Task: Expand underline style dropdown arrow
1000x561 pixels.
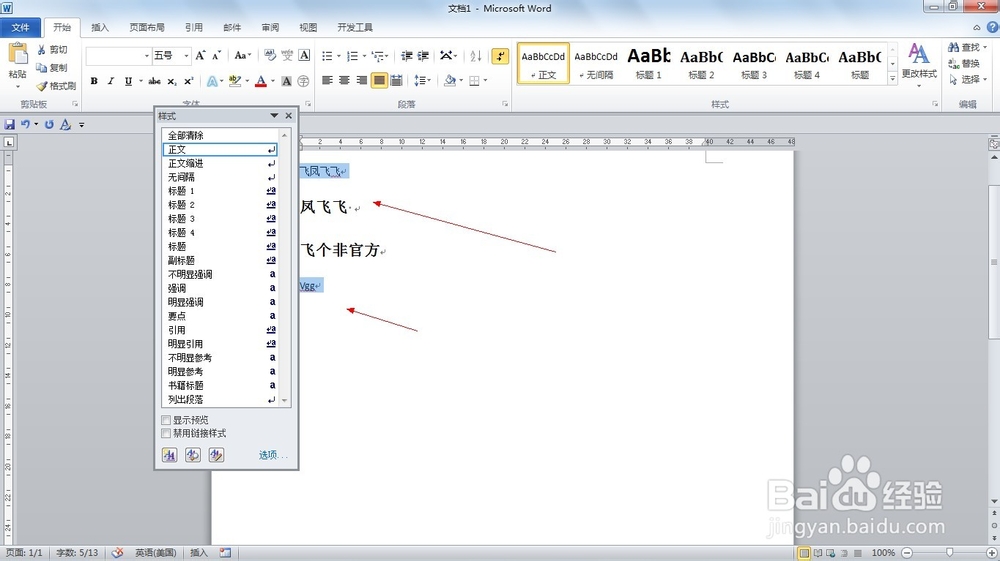Action: (140, 81)
